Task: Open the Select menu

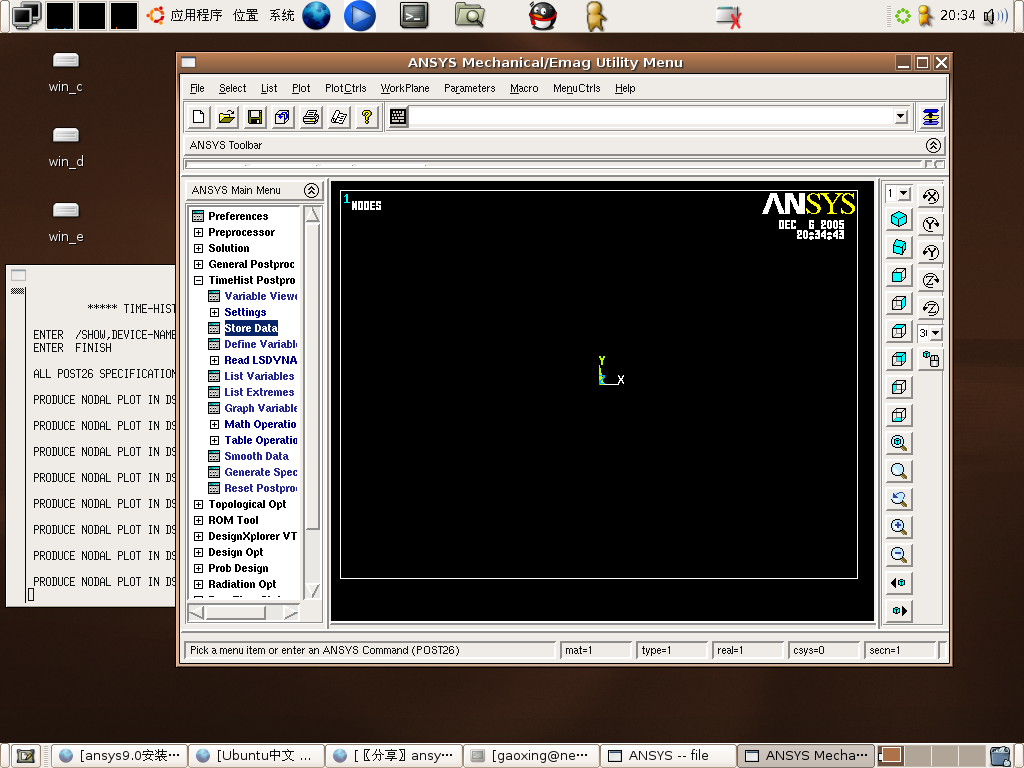Action: click(232, 88)
